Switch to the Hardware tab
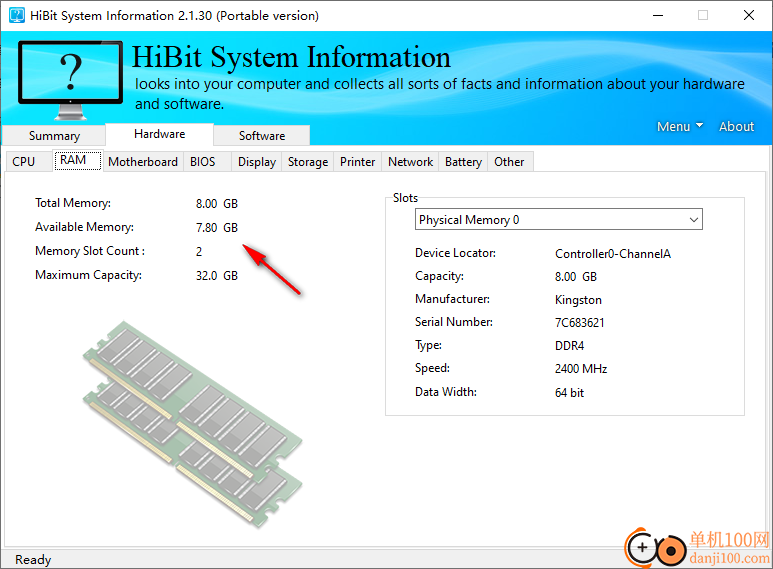Screen dimensions: 773x569 pos(159,134)
